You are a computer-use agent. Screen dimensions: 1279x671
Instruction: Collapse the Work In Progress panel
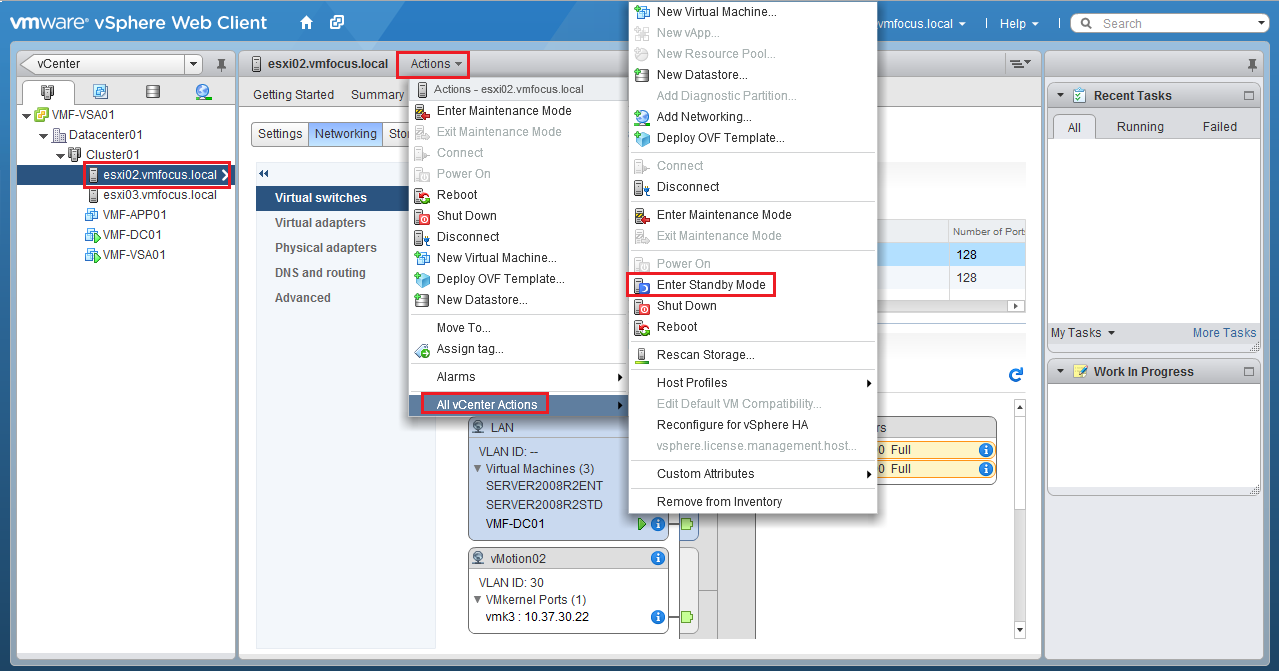pyautogui.click(x=1248, y=372)
